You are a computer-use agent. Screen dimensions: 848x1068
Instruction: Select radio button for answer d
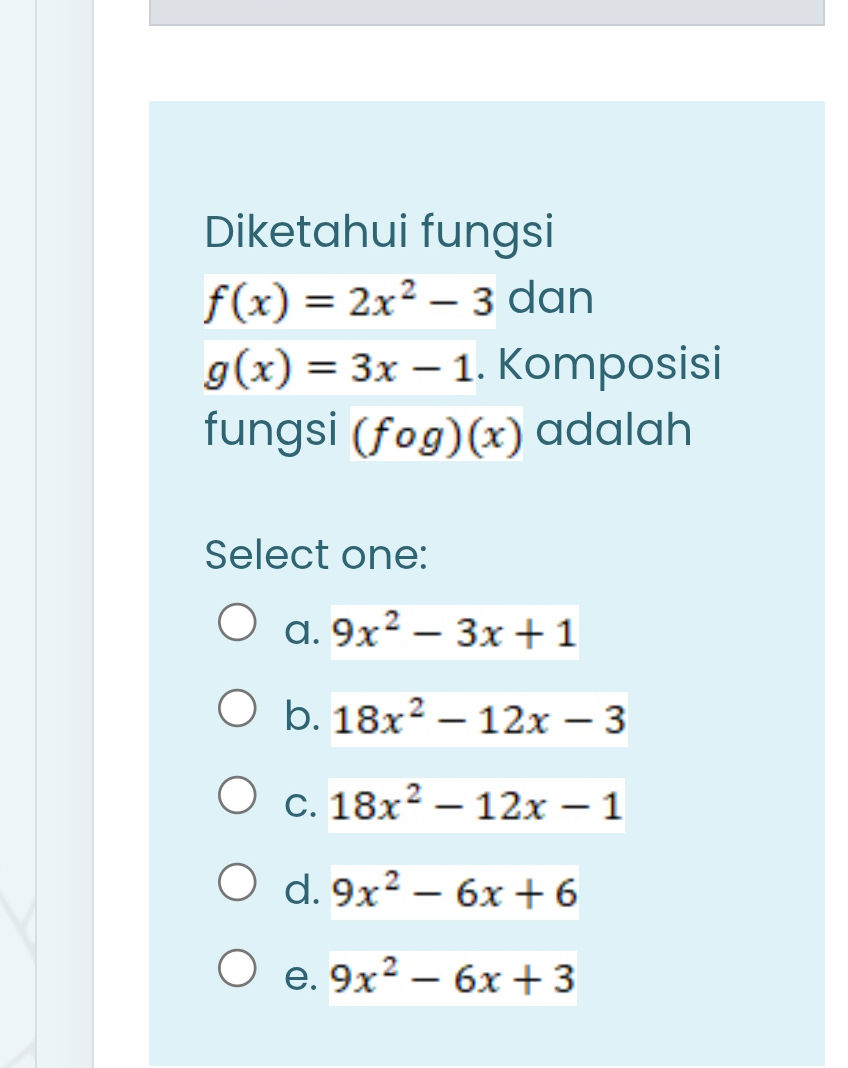[x=238, y=880]
